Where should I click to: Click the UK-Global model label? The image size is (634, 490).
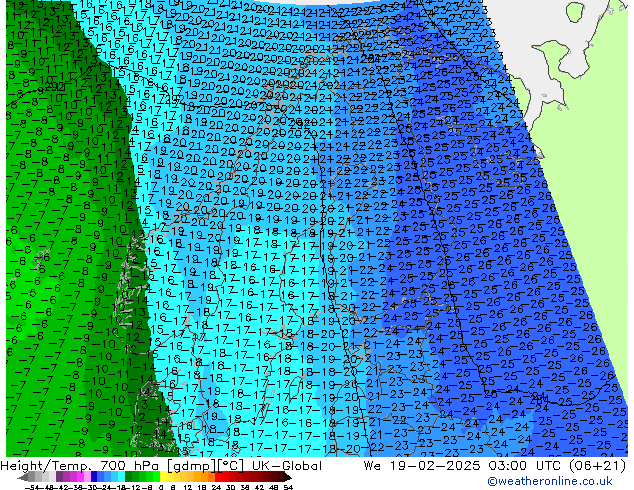pyautogui.click(x=287, y=466)
